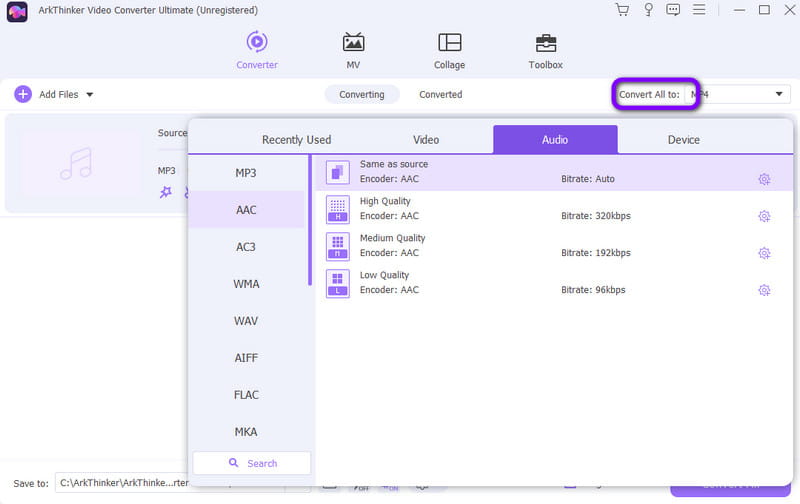This screenshot has width=800, height=504.
Task: Switch to the Video tab
Action: point(426,140)
